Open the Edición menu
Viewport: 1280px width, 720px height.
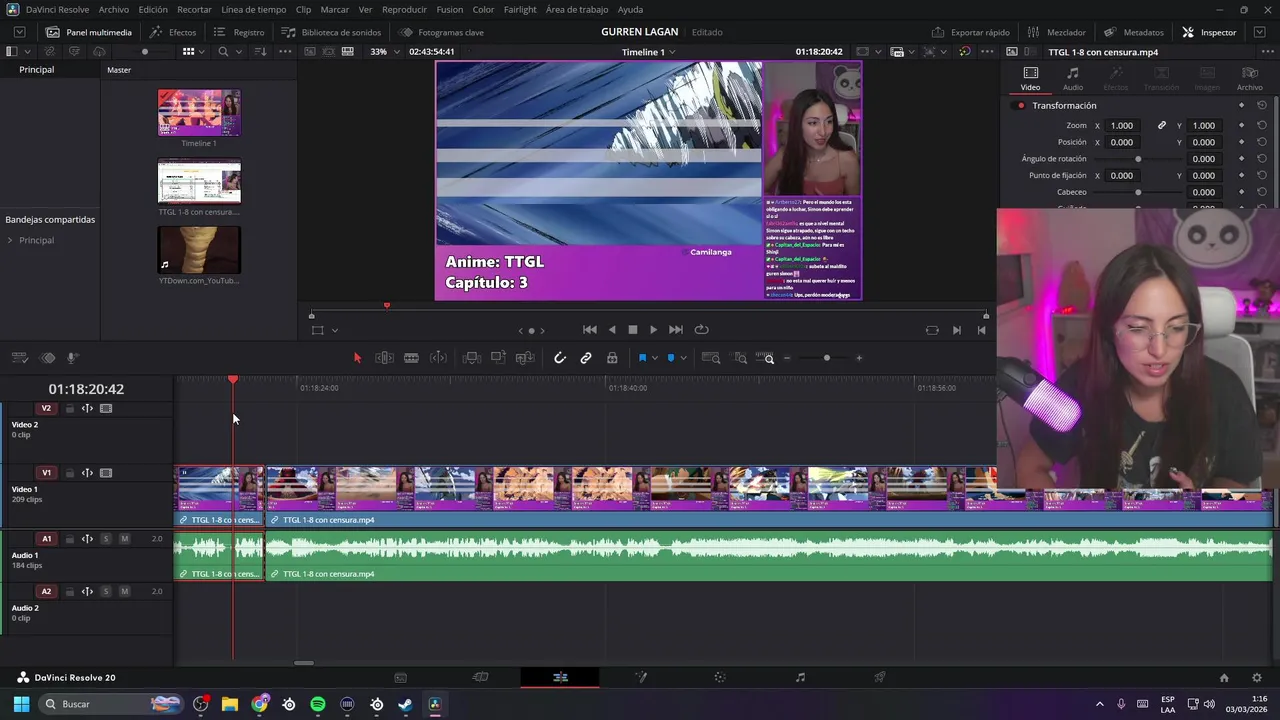153,9
